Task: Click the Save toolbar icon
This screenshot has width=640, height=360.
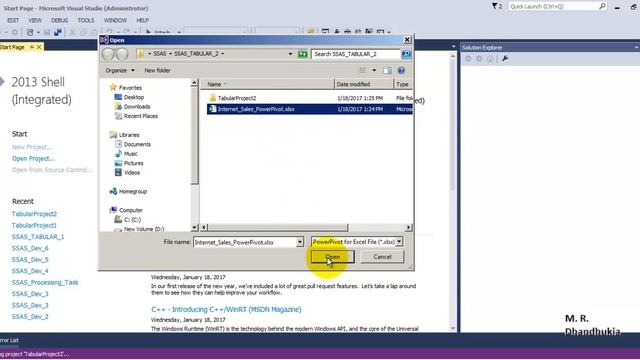Action: click(47, 32)
